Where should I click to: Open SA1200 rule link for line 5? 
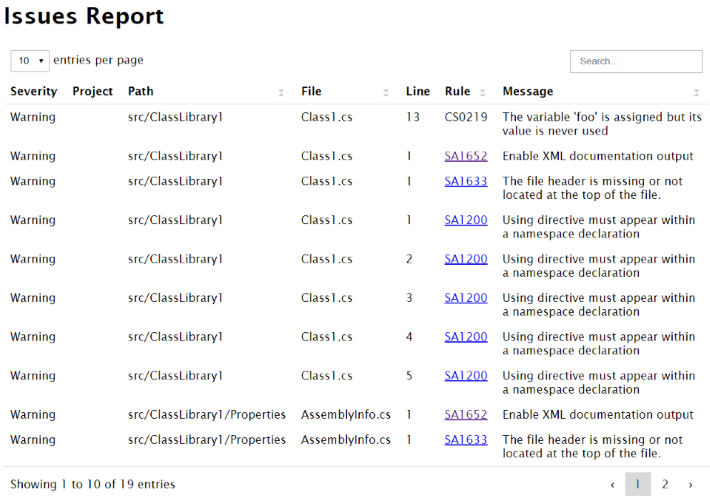tap(466, 376)
